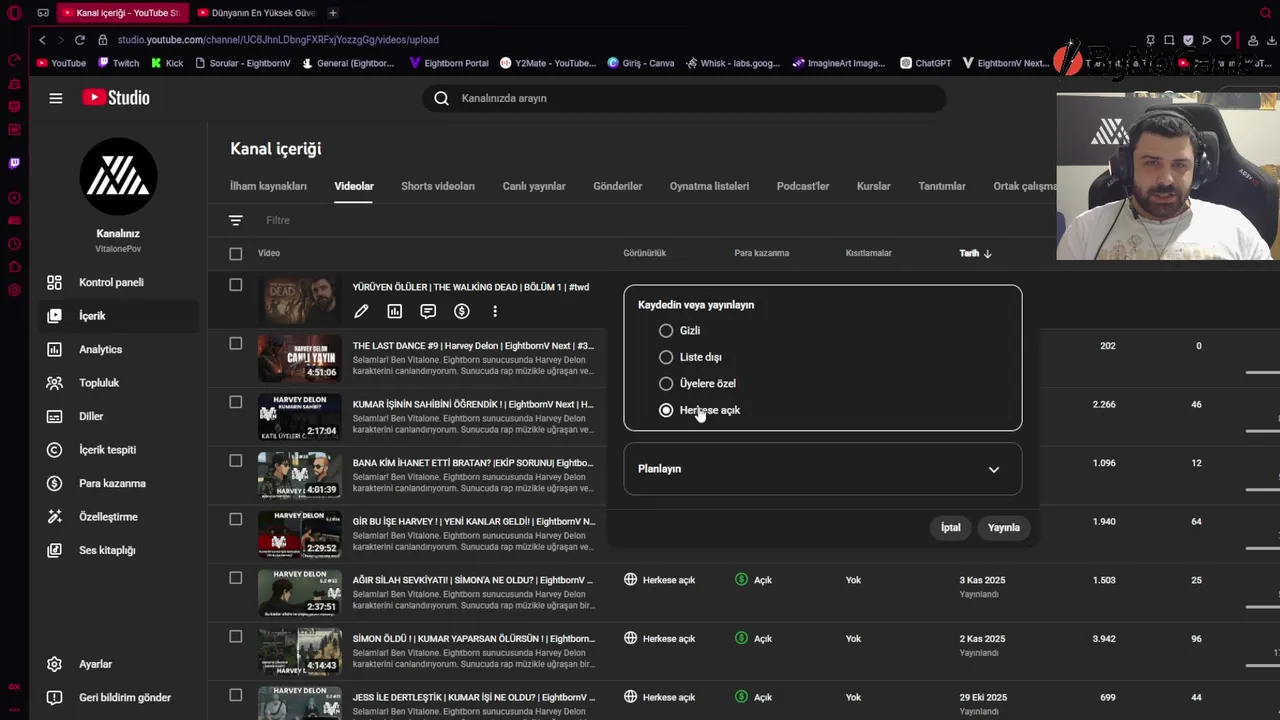The height and width of the screenshot is (720, 1280).
Task: Click the Para kazanma dollar sidebar icon
Action: click(55, 483)
